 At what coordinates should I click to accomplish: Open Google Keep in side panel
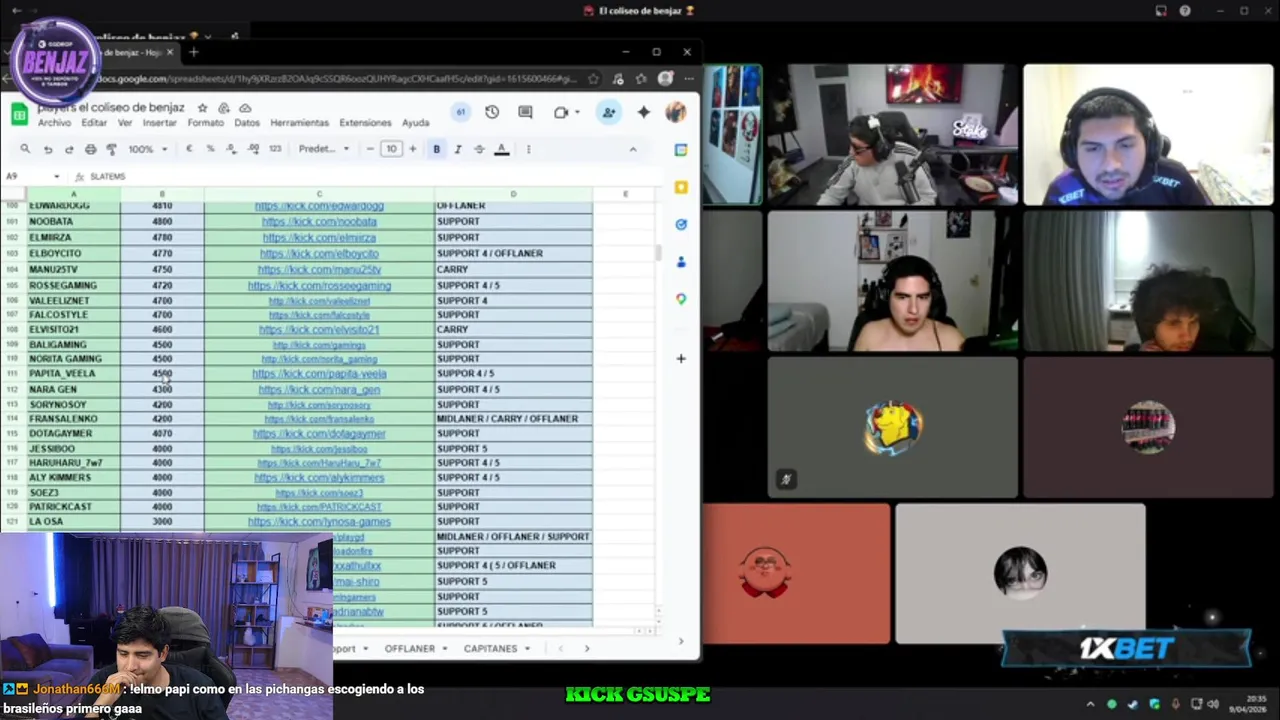[681, 187]
